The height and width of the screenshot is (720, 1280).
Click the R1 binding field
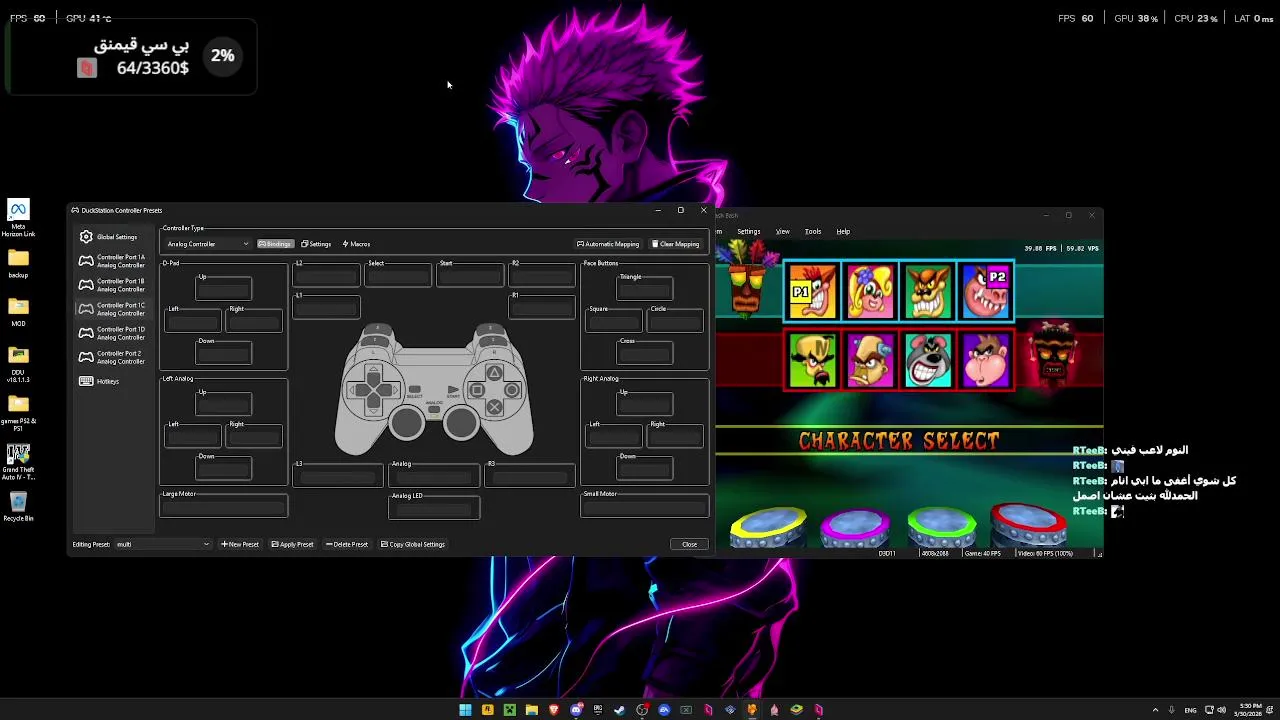[543, 309]
